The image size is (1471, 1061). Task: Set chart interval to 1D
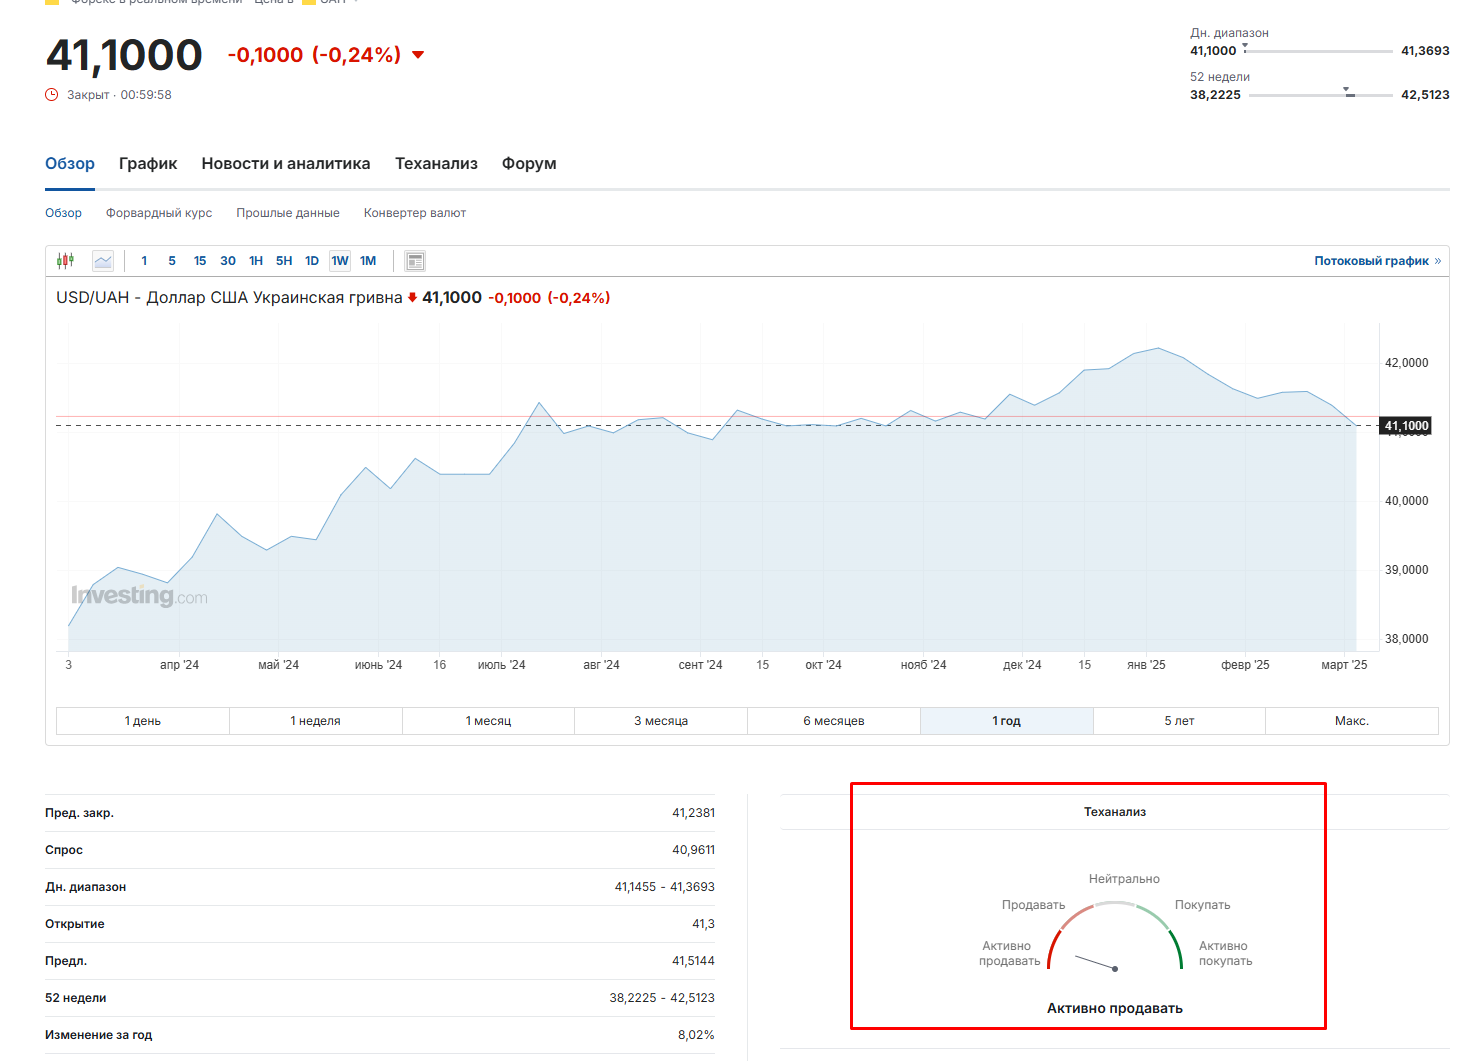coord(312,261)
